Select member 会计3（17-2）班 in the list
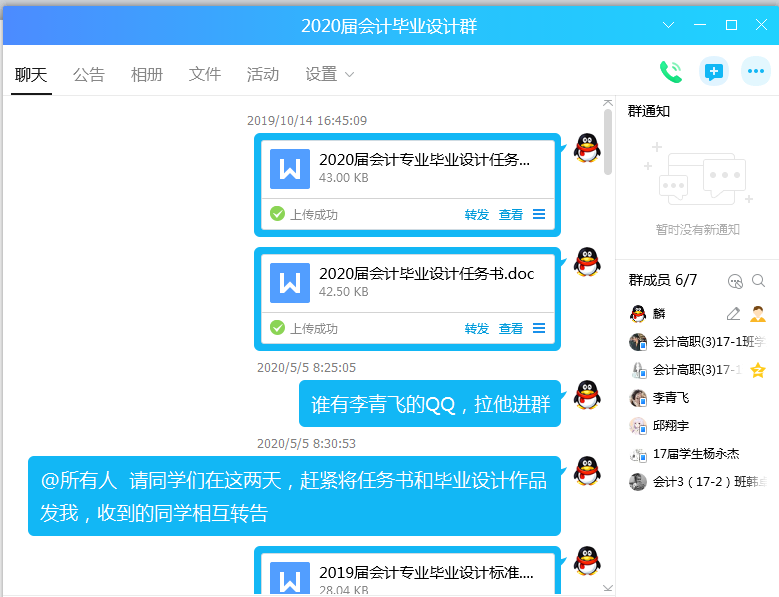 697,482
